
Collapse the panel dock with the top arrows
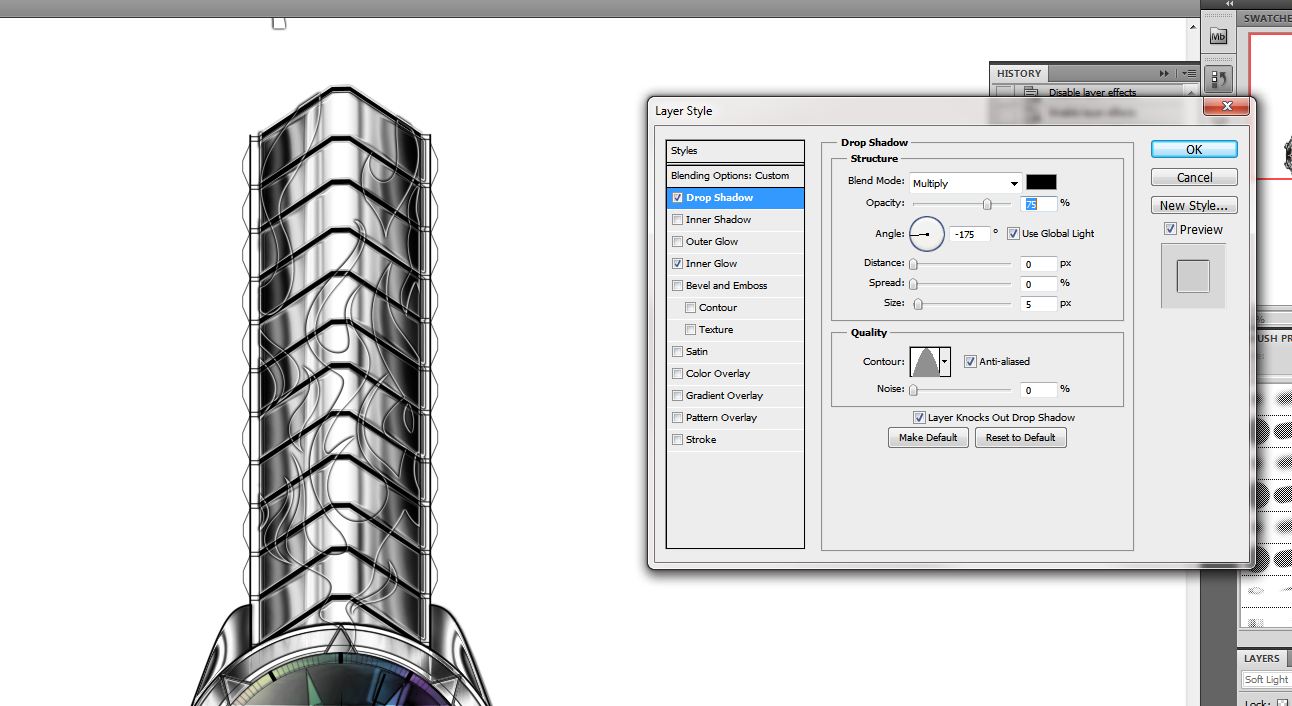pyautogui.click(x=1229, y=4)
